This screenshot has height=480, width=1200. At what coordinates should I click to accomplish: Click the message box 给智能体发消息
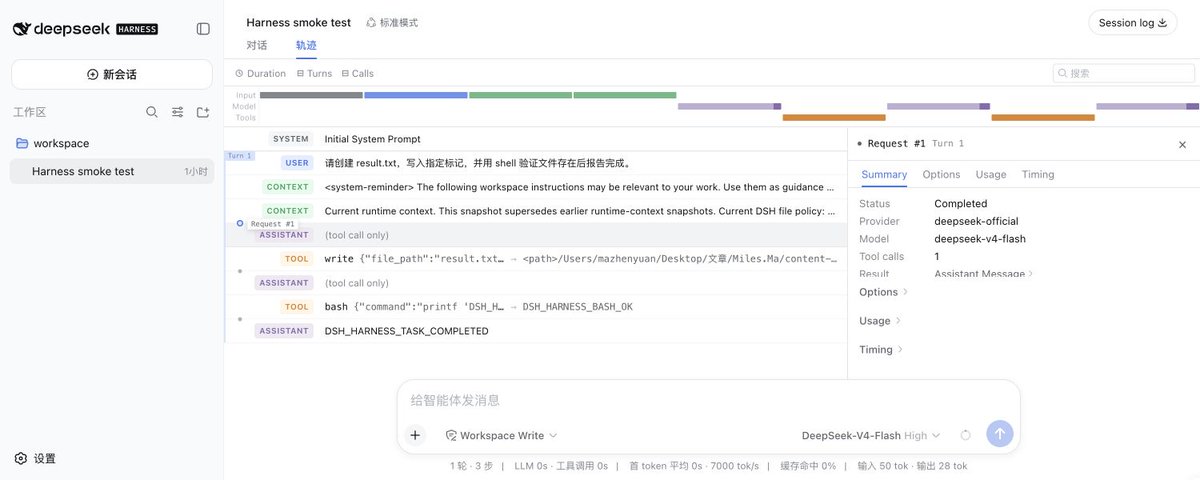click(708, 400)
